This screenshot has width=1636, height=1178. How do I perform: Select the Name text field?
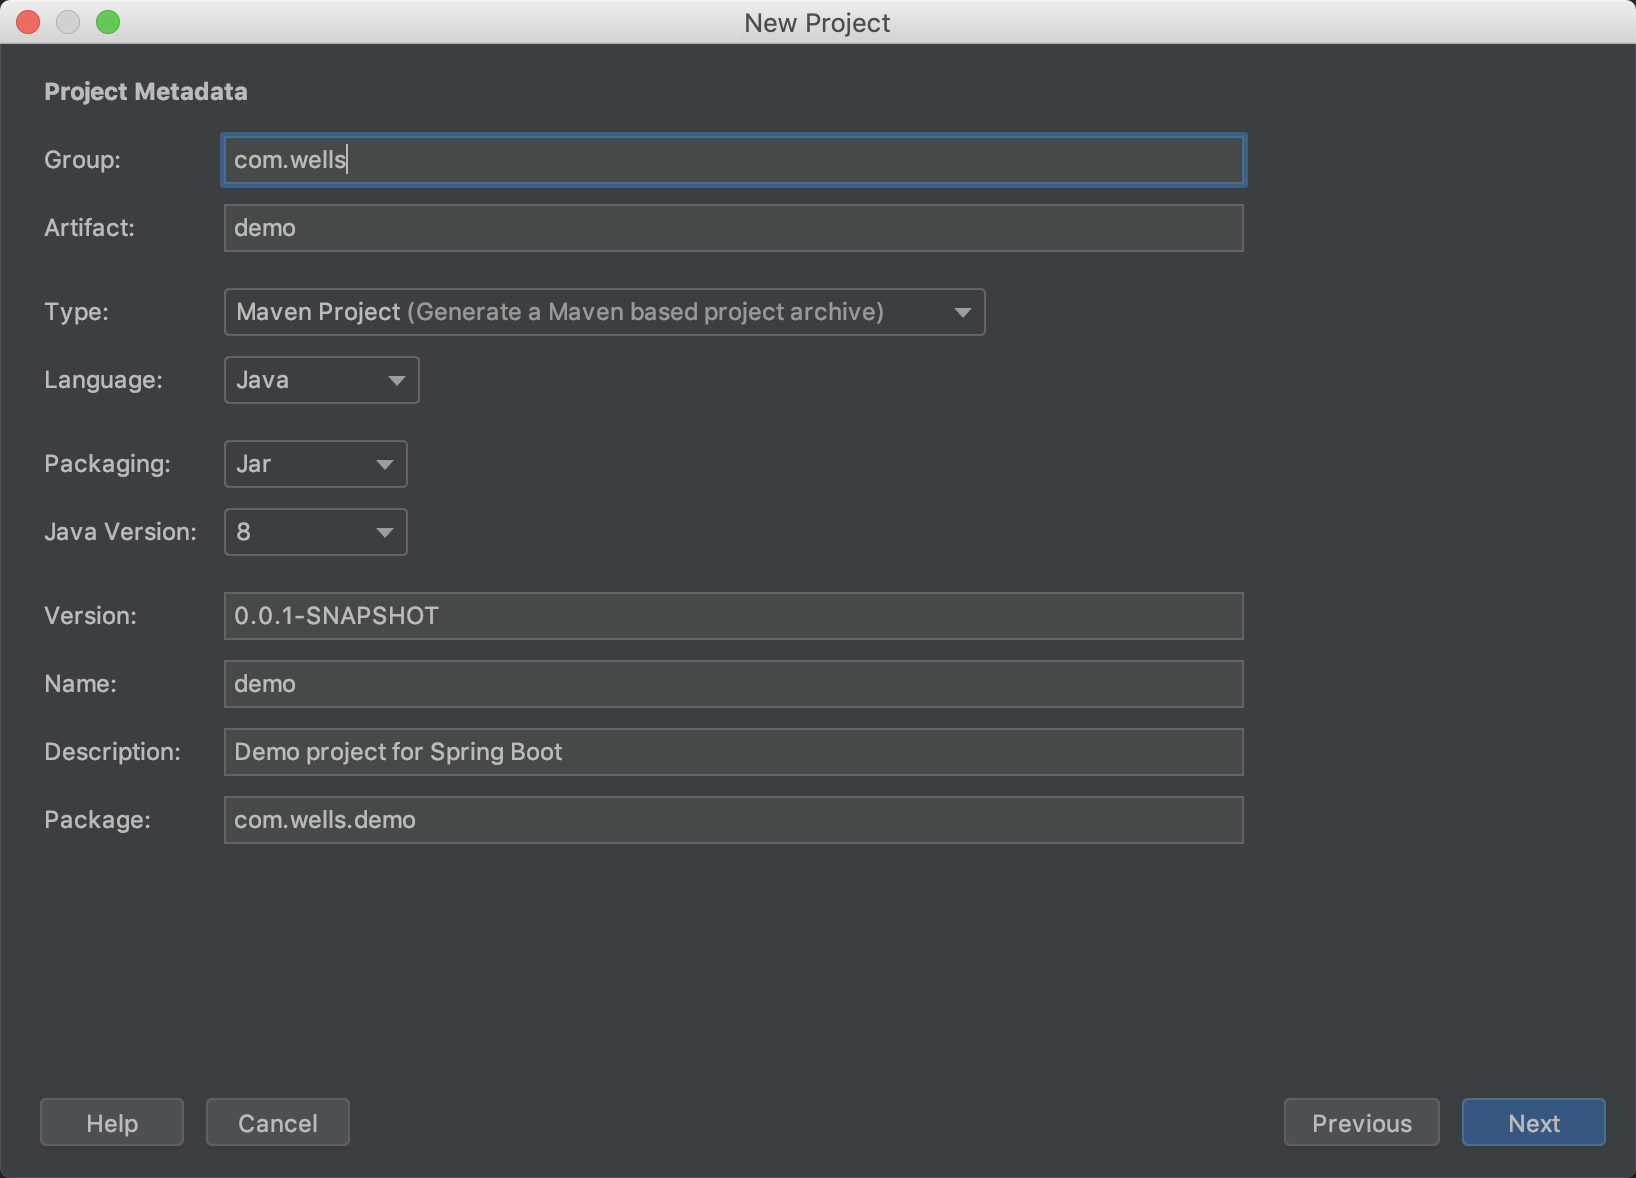[x=733, y=684]
